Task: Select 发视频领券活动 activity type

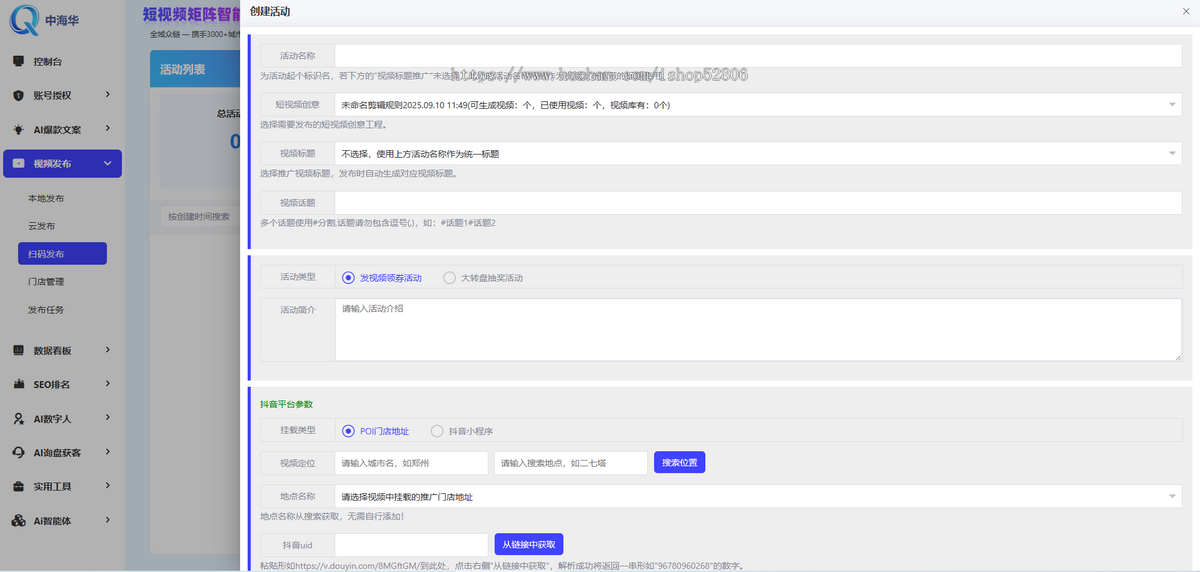Action: 382,277
